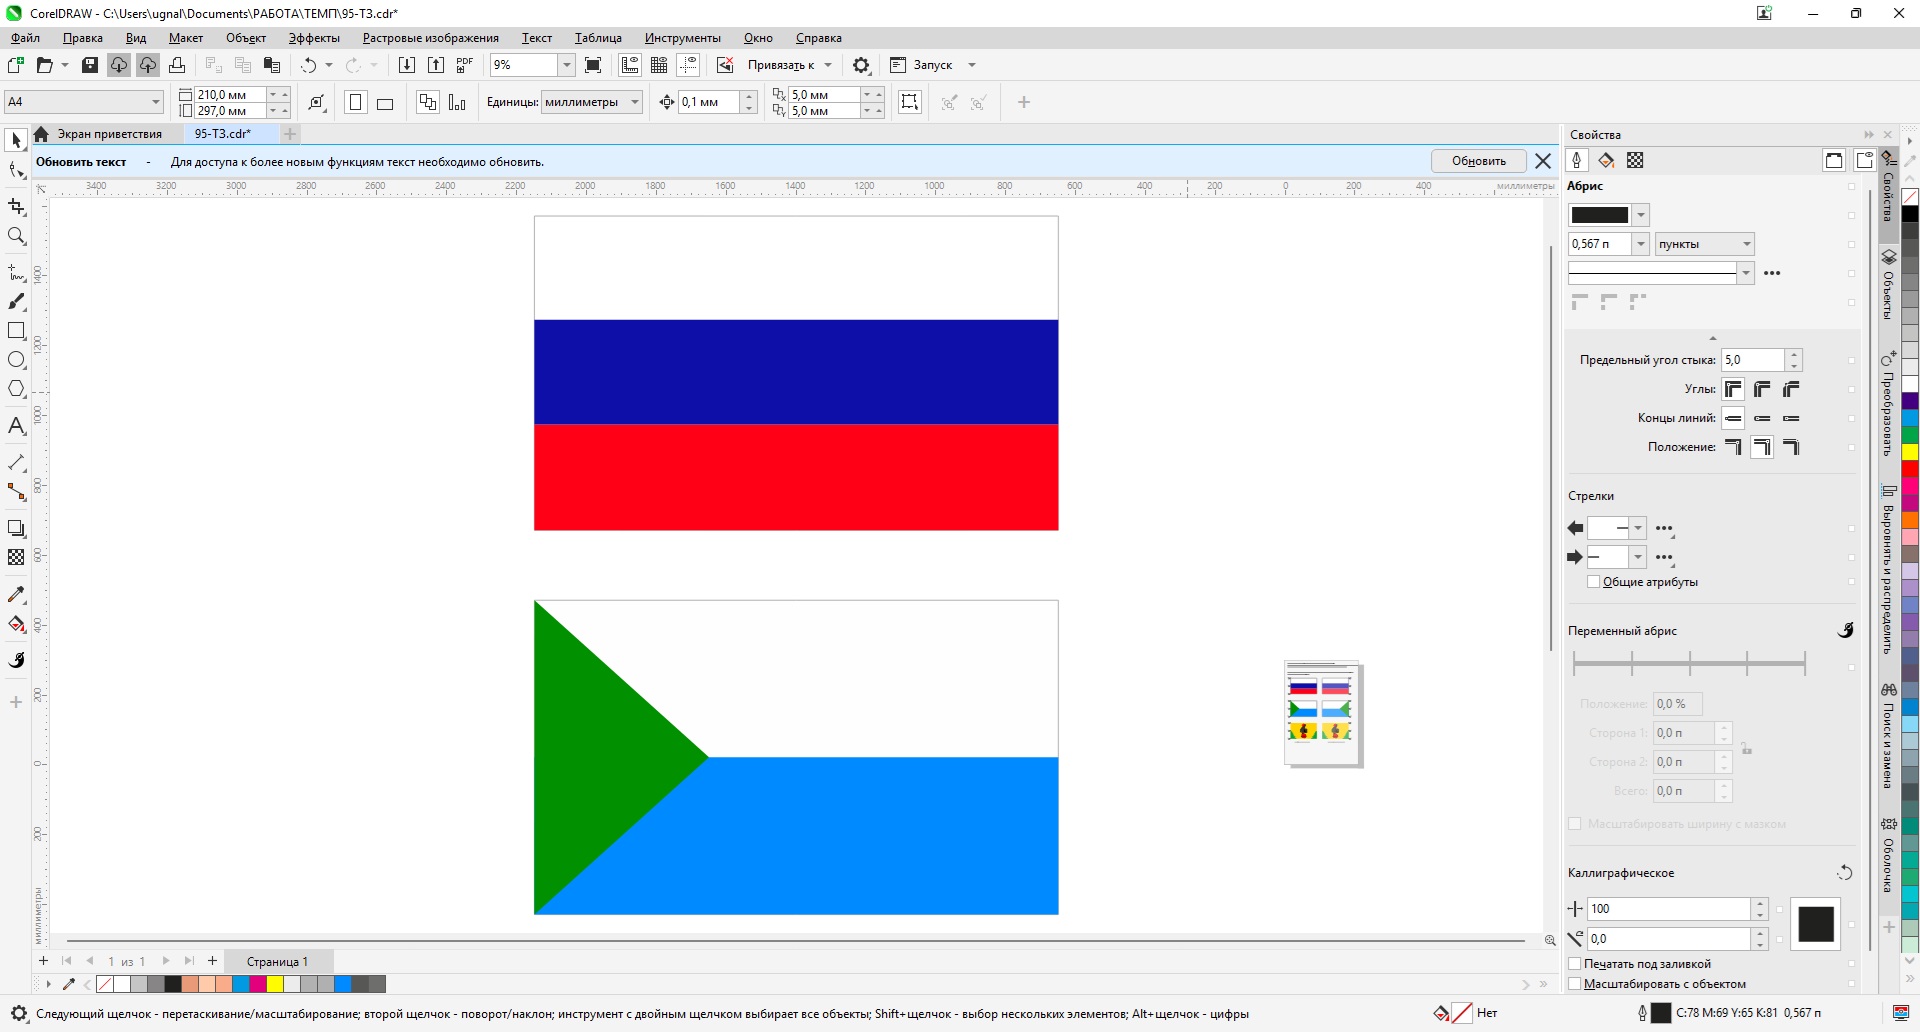The width and height of the screenshot is (1920, 1032).
Task: Activate the Crop tool
Action: point(16,207)
